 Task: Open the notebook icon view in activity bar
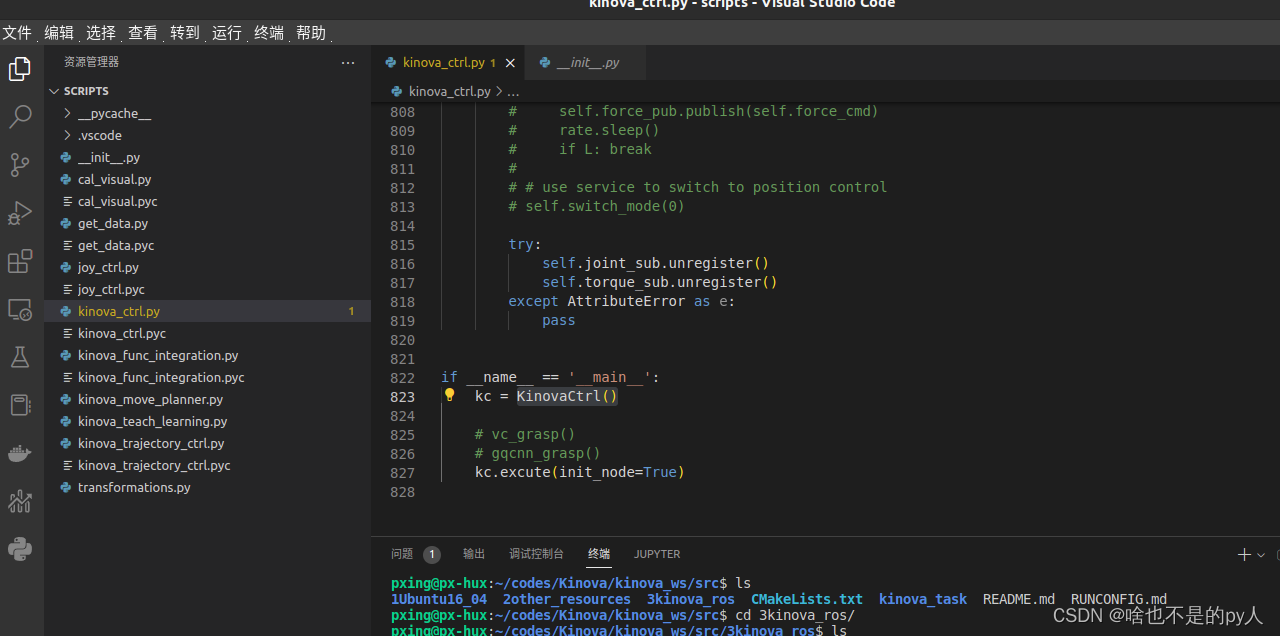(20, 405)
